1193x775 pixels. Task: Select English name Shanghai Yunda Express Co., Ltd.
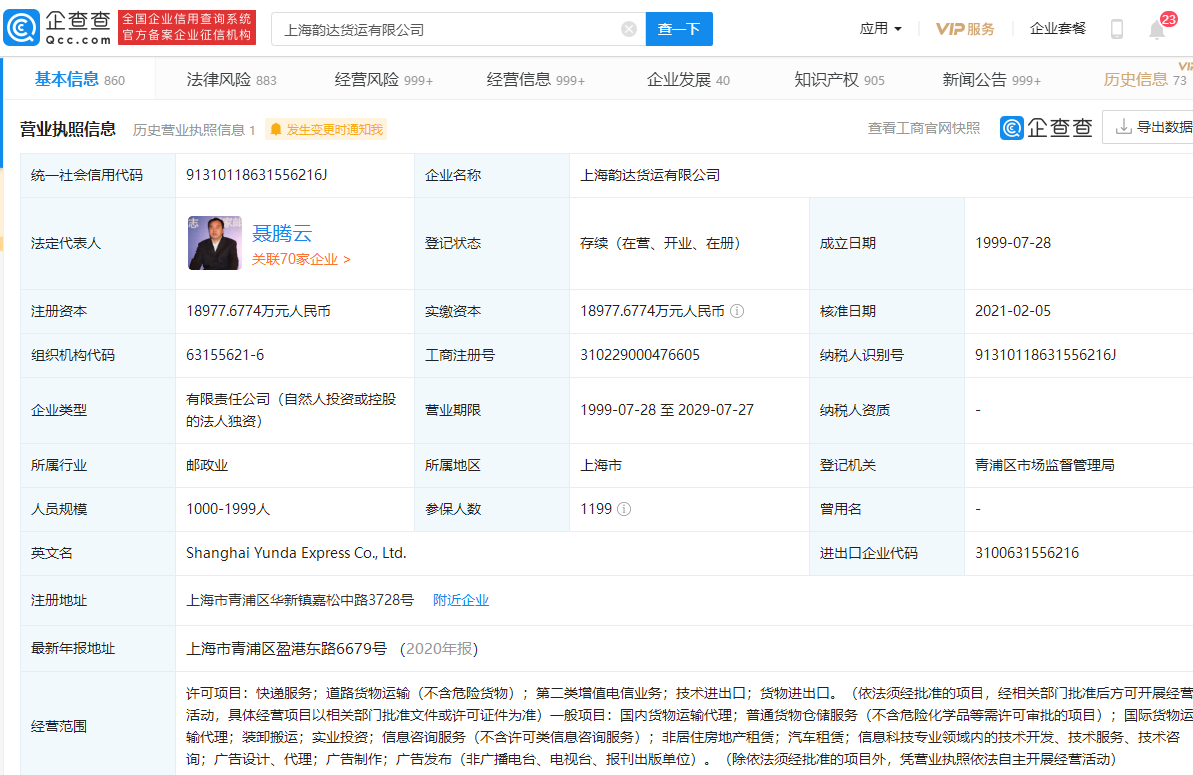296,553
